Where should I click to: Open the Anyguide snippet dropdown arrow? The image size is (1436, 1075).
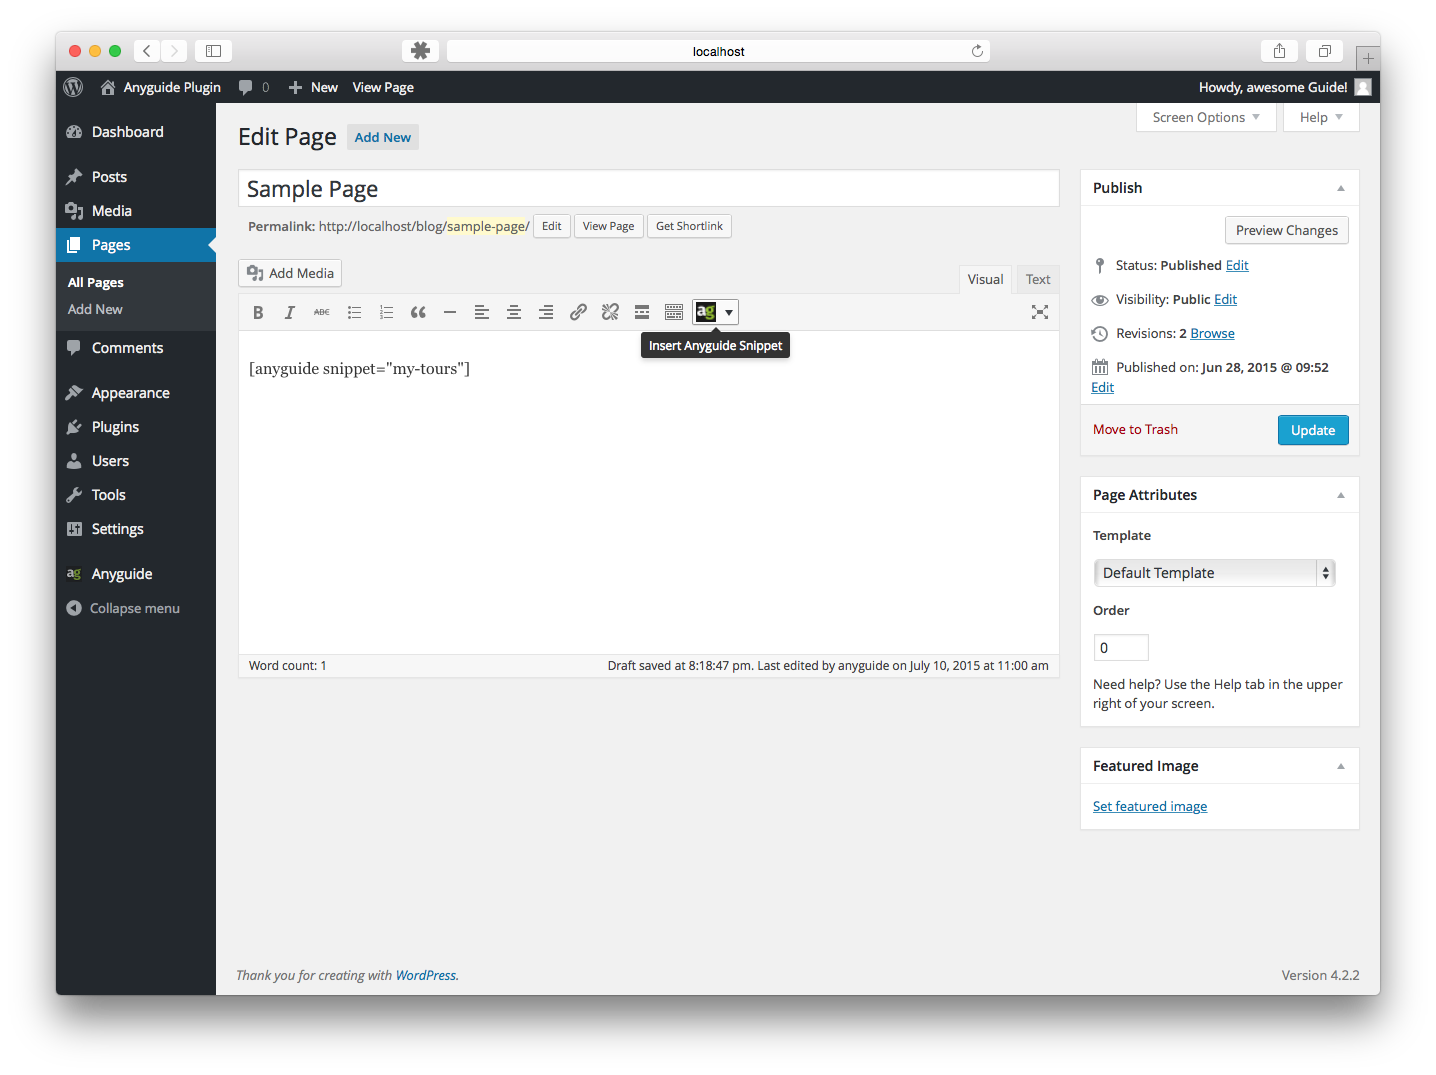click(729, 312)
